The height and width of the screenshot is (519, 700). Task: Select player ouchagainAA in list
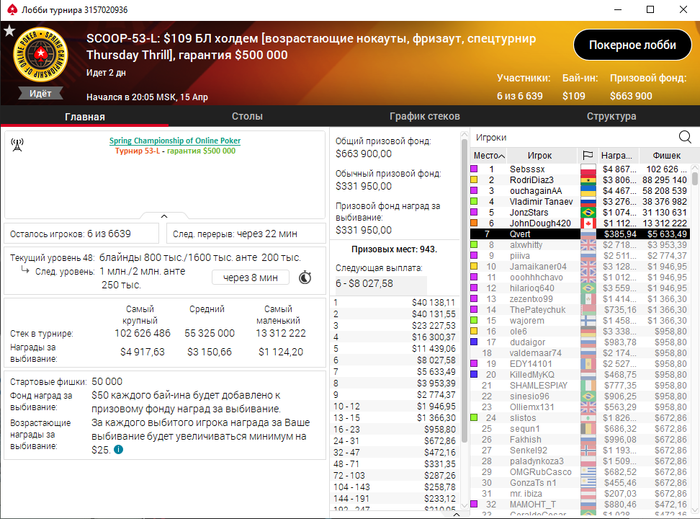(579, 191)
